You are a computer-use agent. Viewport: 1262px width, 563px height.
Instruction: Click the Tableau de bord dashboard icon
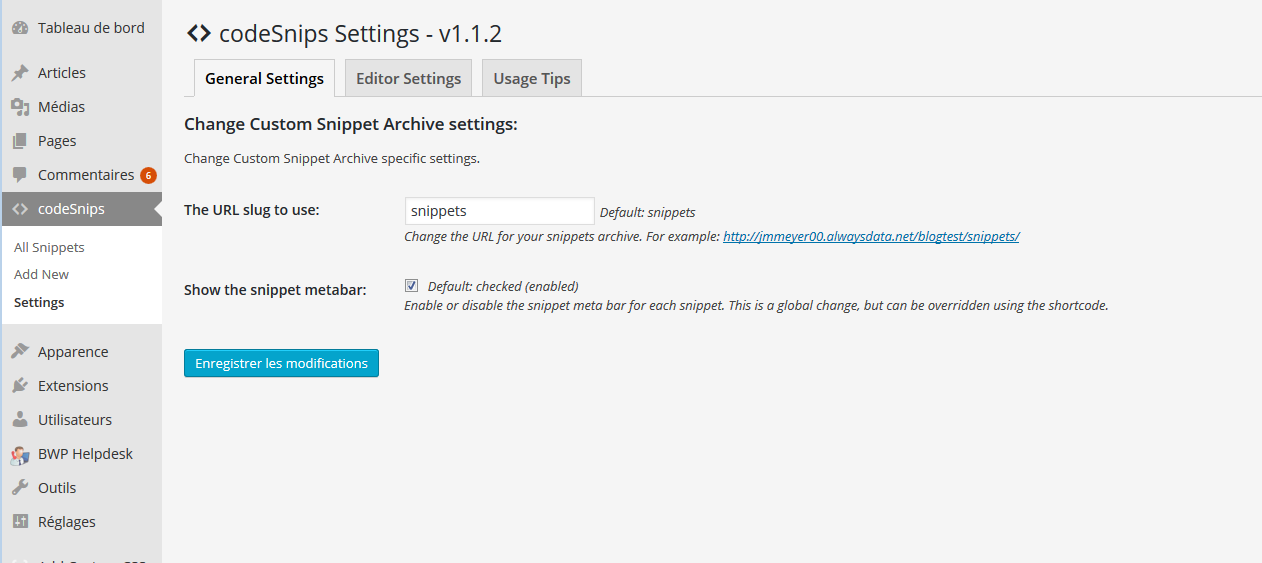[x=20, y=28]
